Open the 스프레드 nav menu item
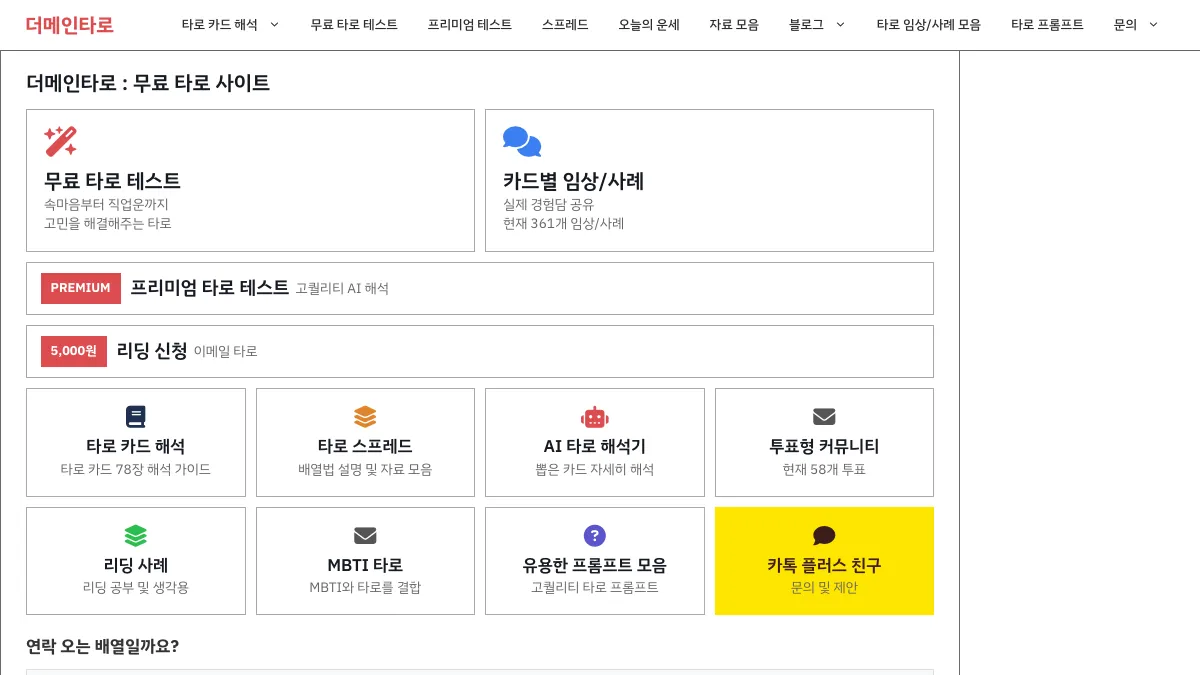This screenshot has width=1200, height=675. pos(565,25)
